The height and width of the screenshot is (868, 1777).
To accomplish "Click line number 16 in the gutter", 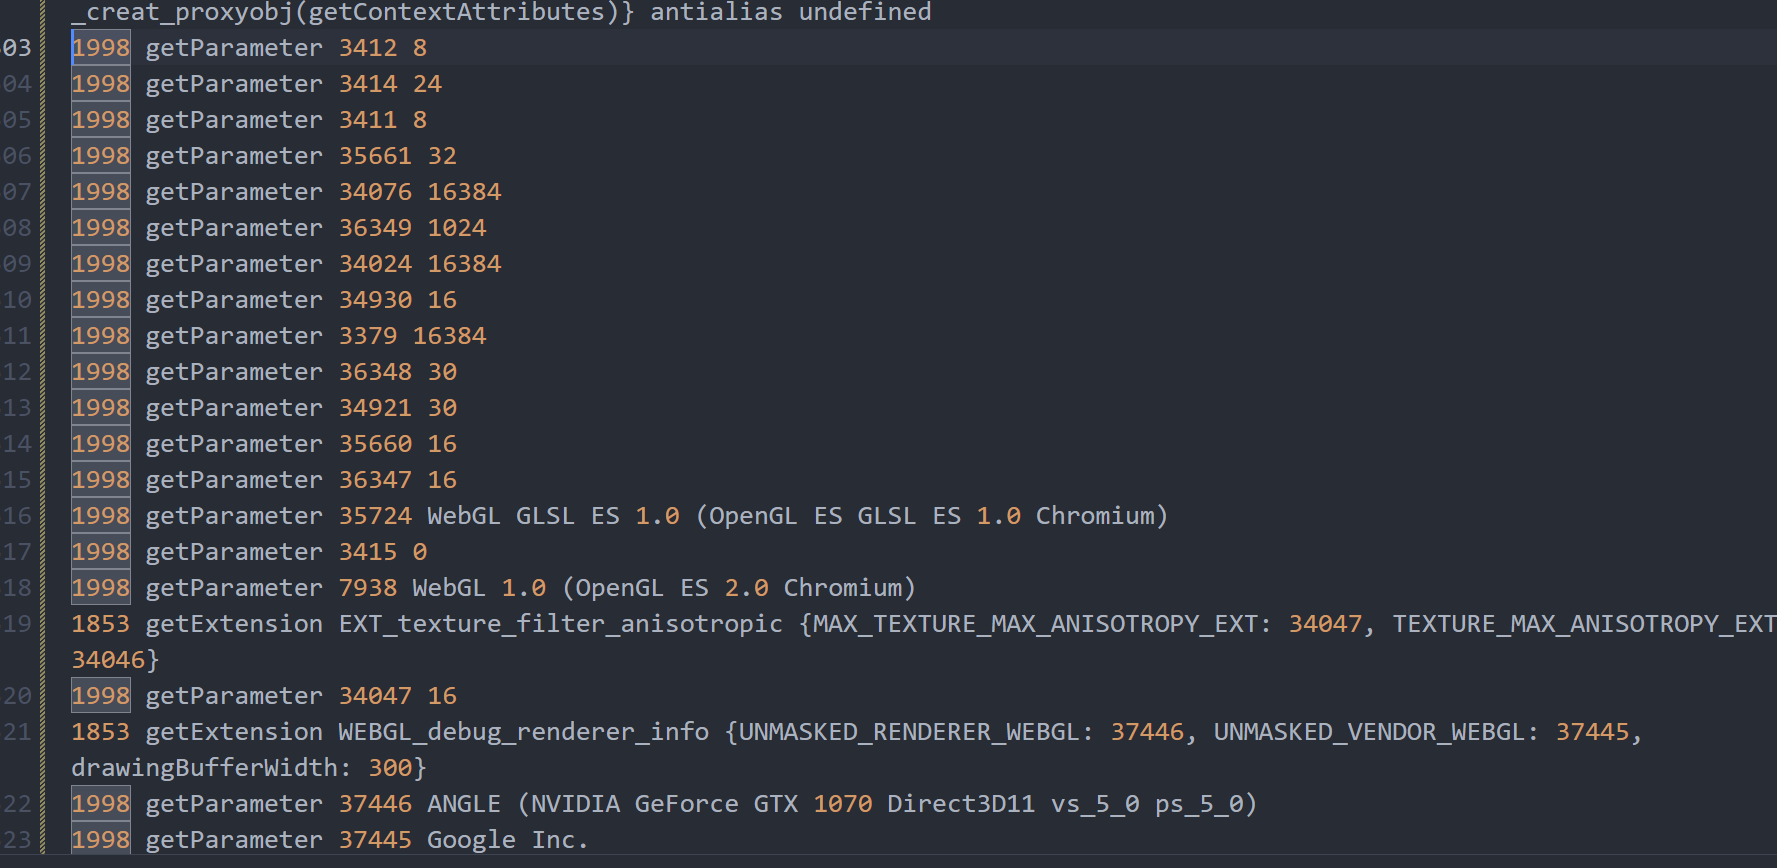I will point(17,516).
